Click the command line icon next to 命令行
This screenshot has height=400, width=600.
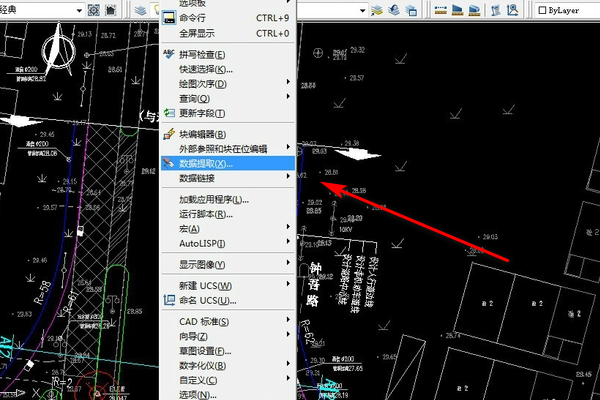click(x=169, y=18)
